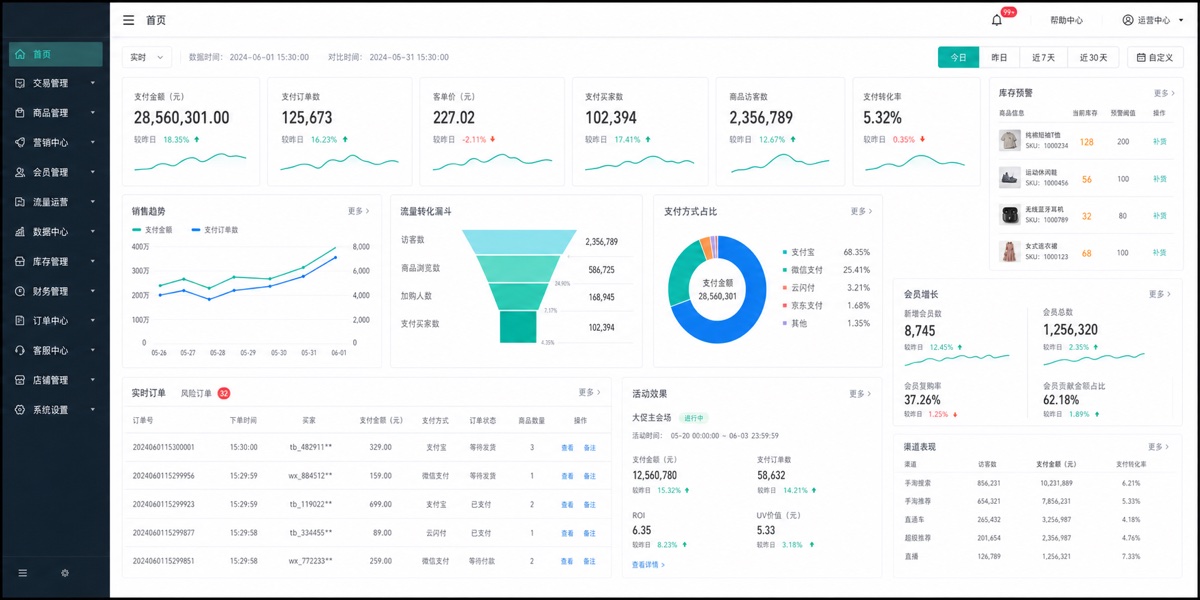Click the 纯棉短袖T恤 product thumbnail

click(x=1009, y=141)
